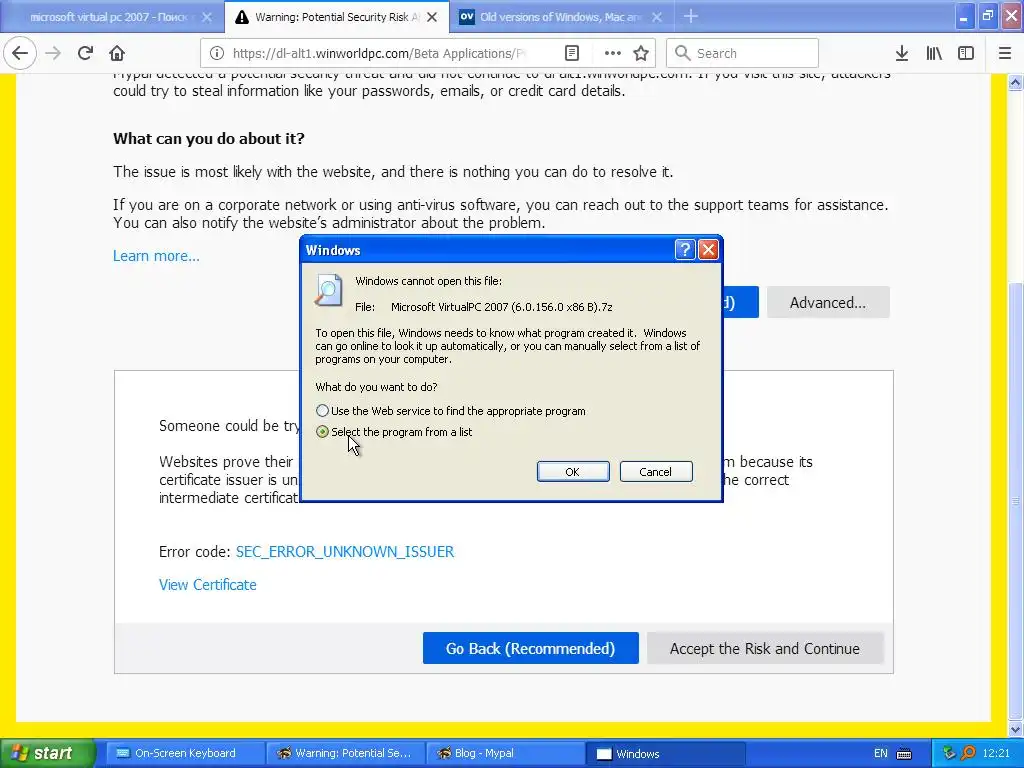1024x768 pixels.
Task: Click the file search icon in dialog
Action: 328,290
